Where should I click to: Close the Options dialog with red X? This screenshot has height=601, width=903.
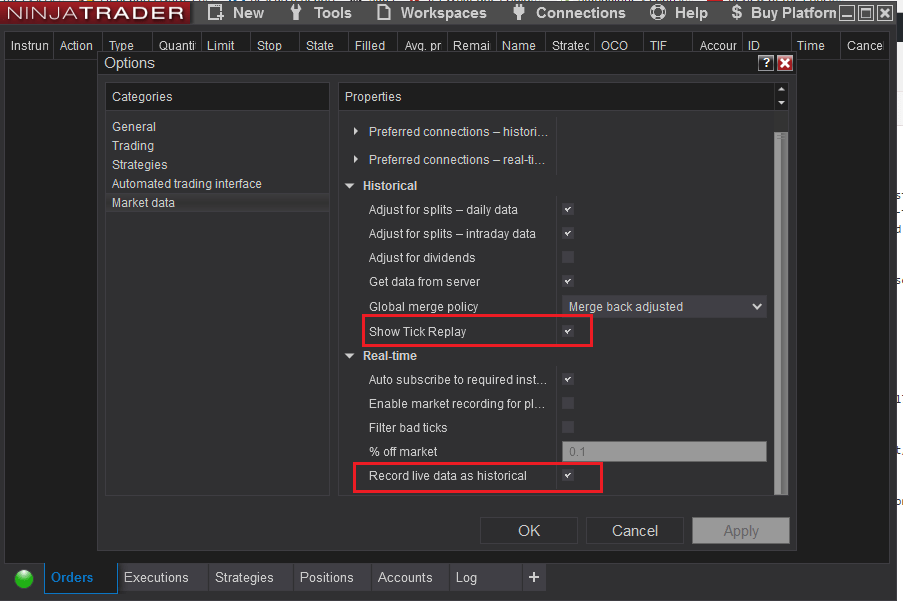pos(784,63)
